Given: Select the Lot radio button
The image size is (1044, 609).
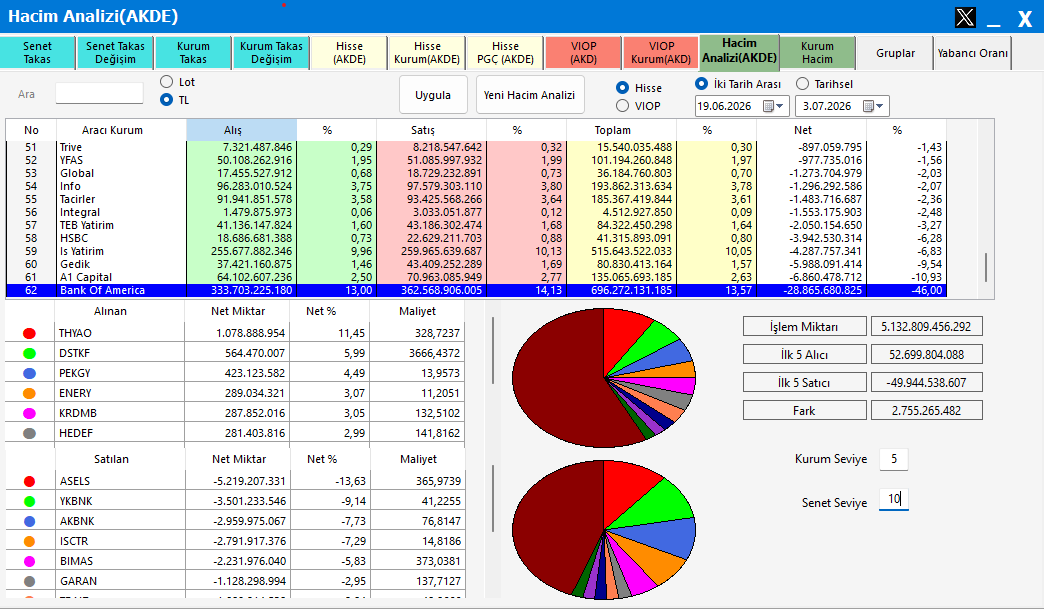Looking at the screenshot, I should (166, 82).
